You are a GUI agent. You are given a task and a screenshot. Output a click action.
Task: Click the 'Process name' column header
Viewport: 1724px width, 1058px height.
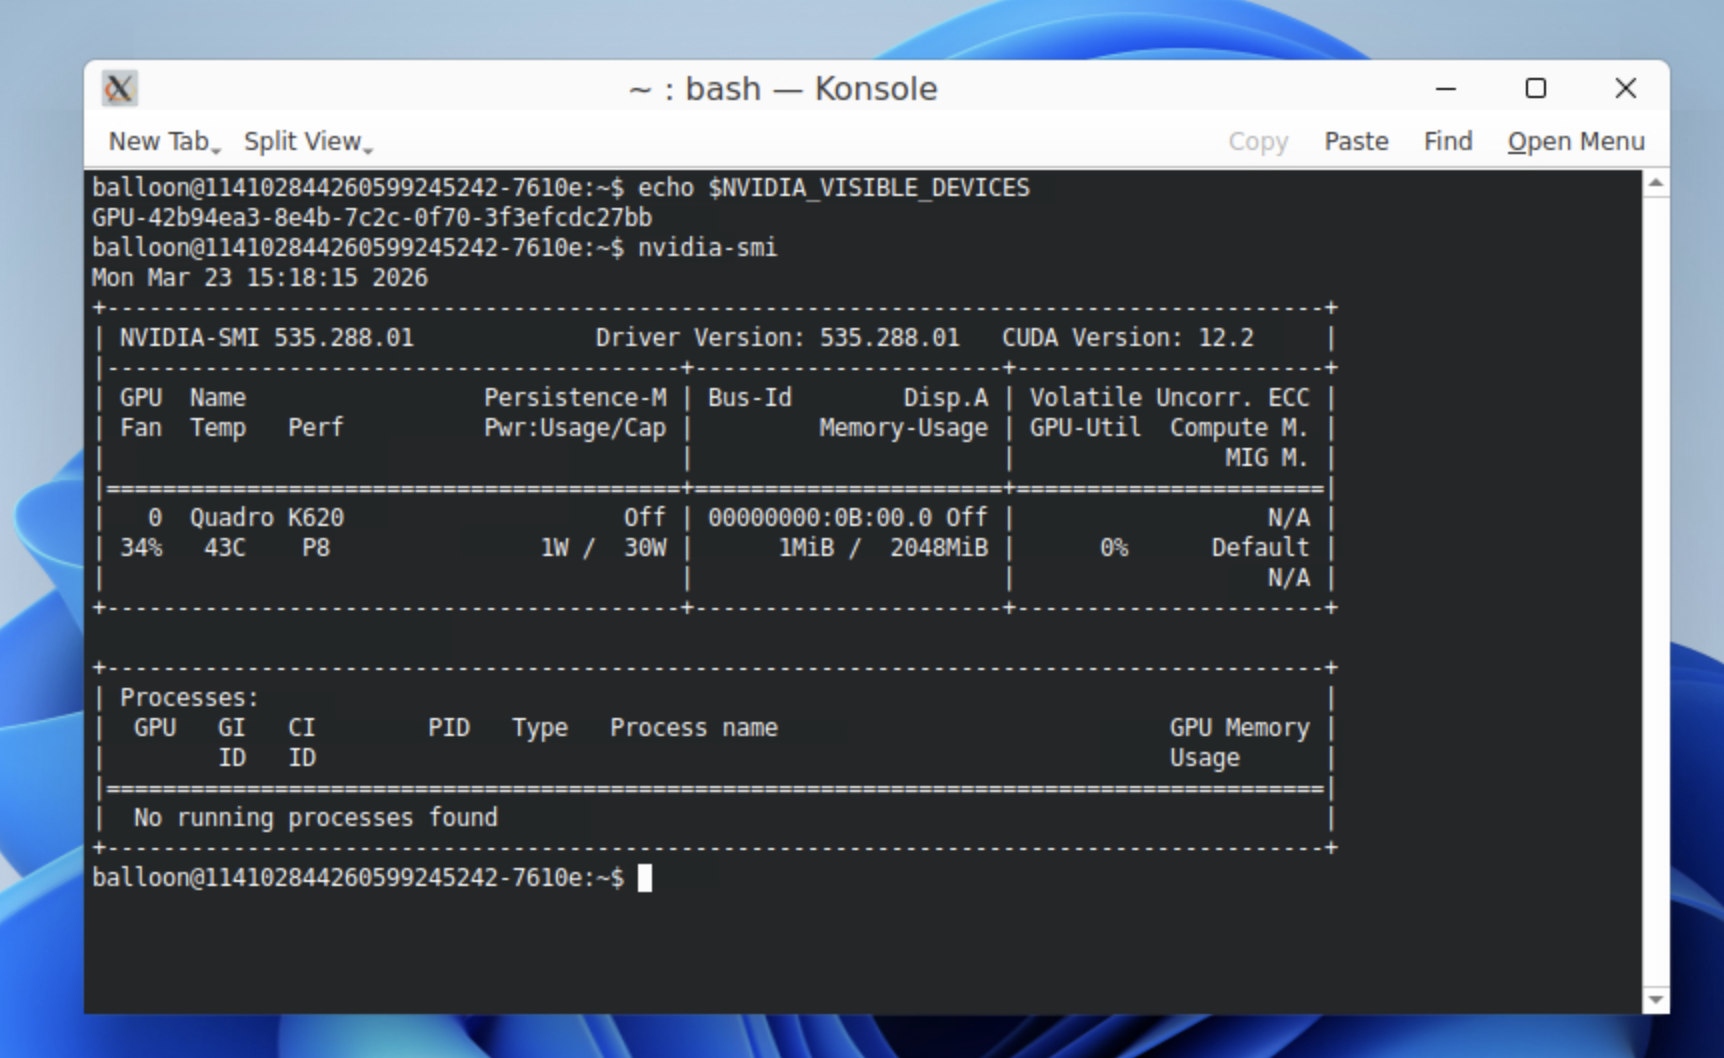694,728
